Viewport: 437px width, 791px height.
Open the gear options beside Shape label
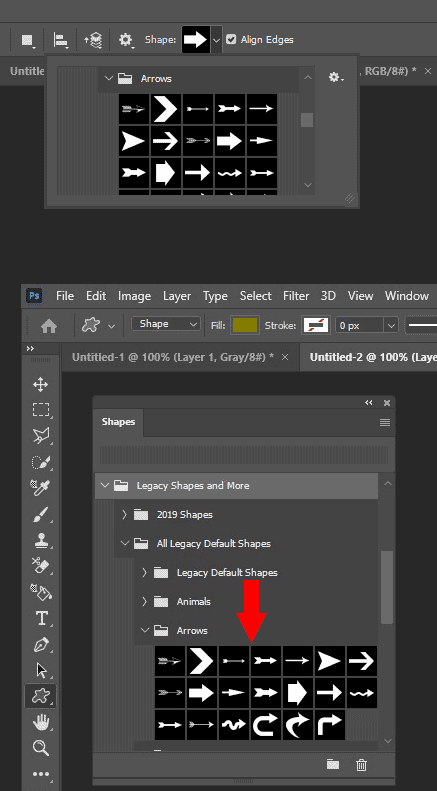(x=126, y=40)
